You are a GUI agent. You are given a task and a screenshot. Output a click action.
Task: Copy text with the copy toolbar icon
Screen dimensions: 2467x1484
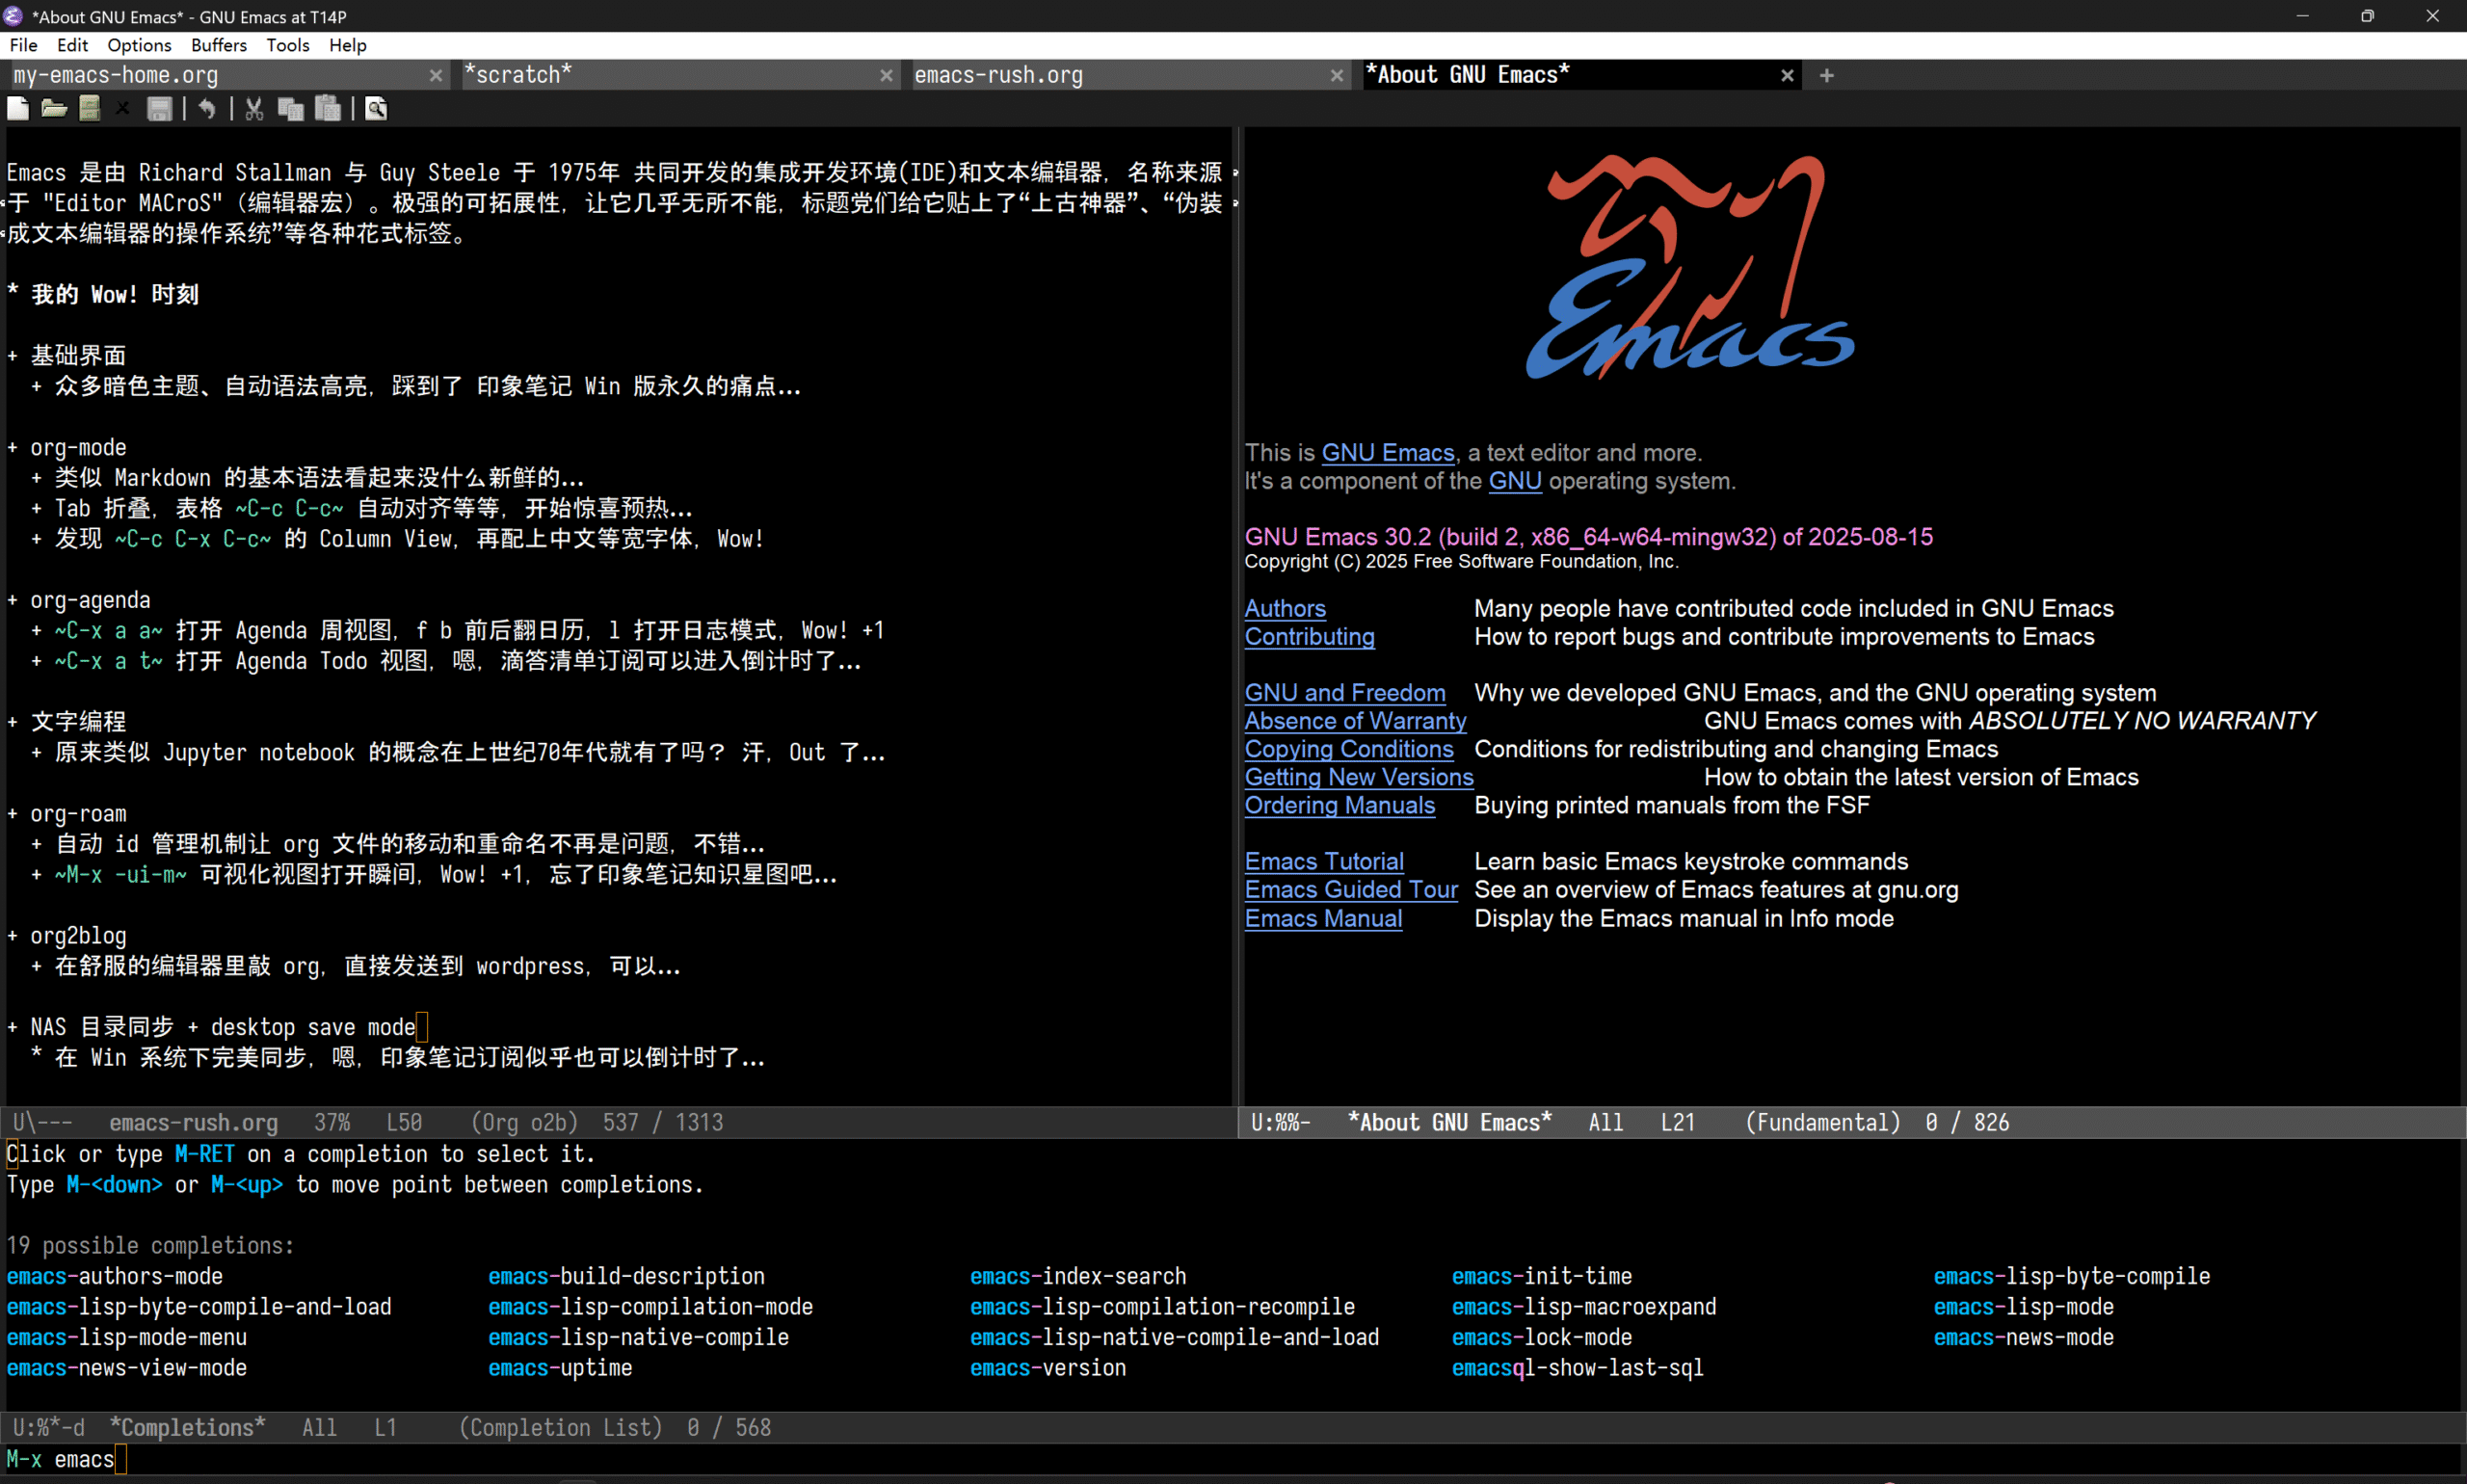291,109
